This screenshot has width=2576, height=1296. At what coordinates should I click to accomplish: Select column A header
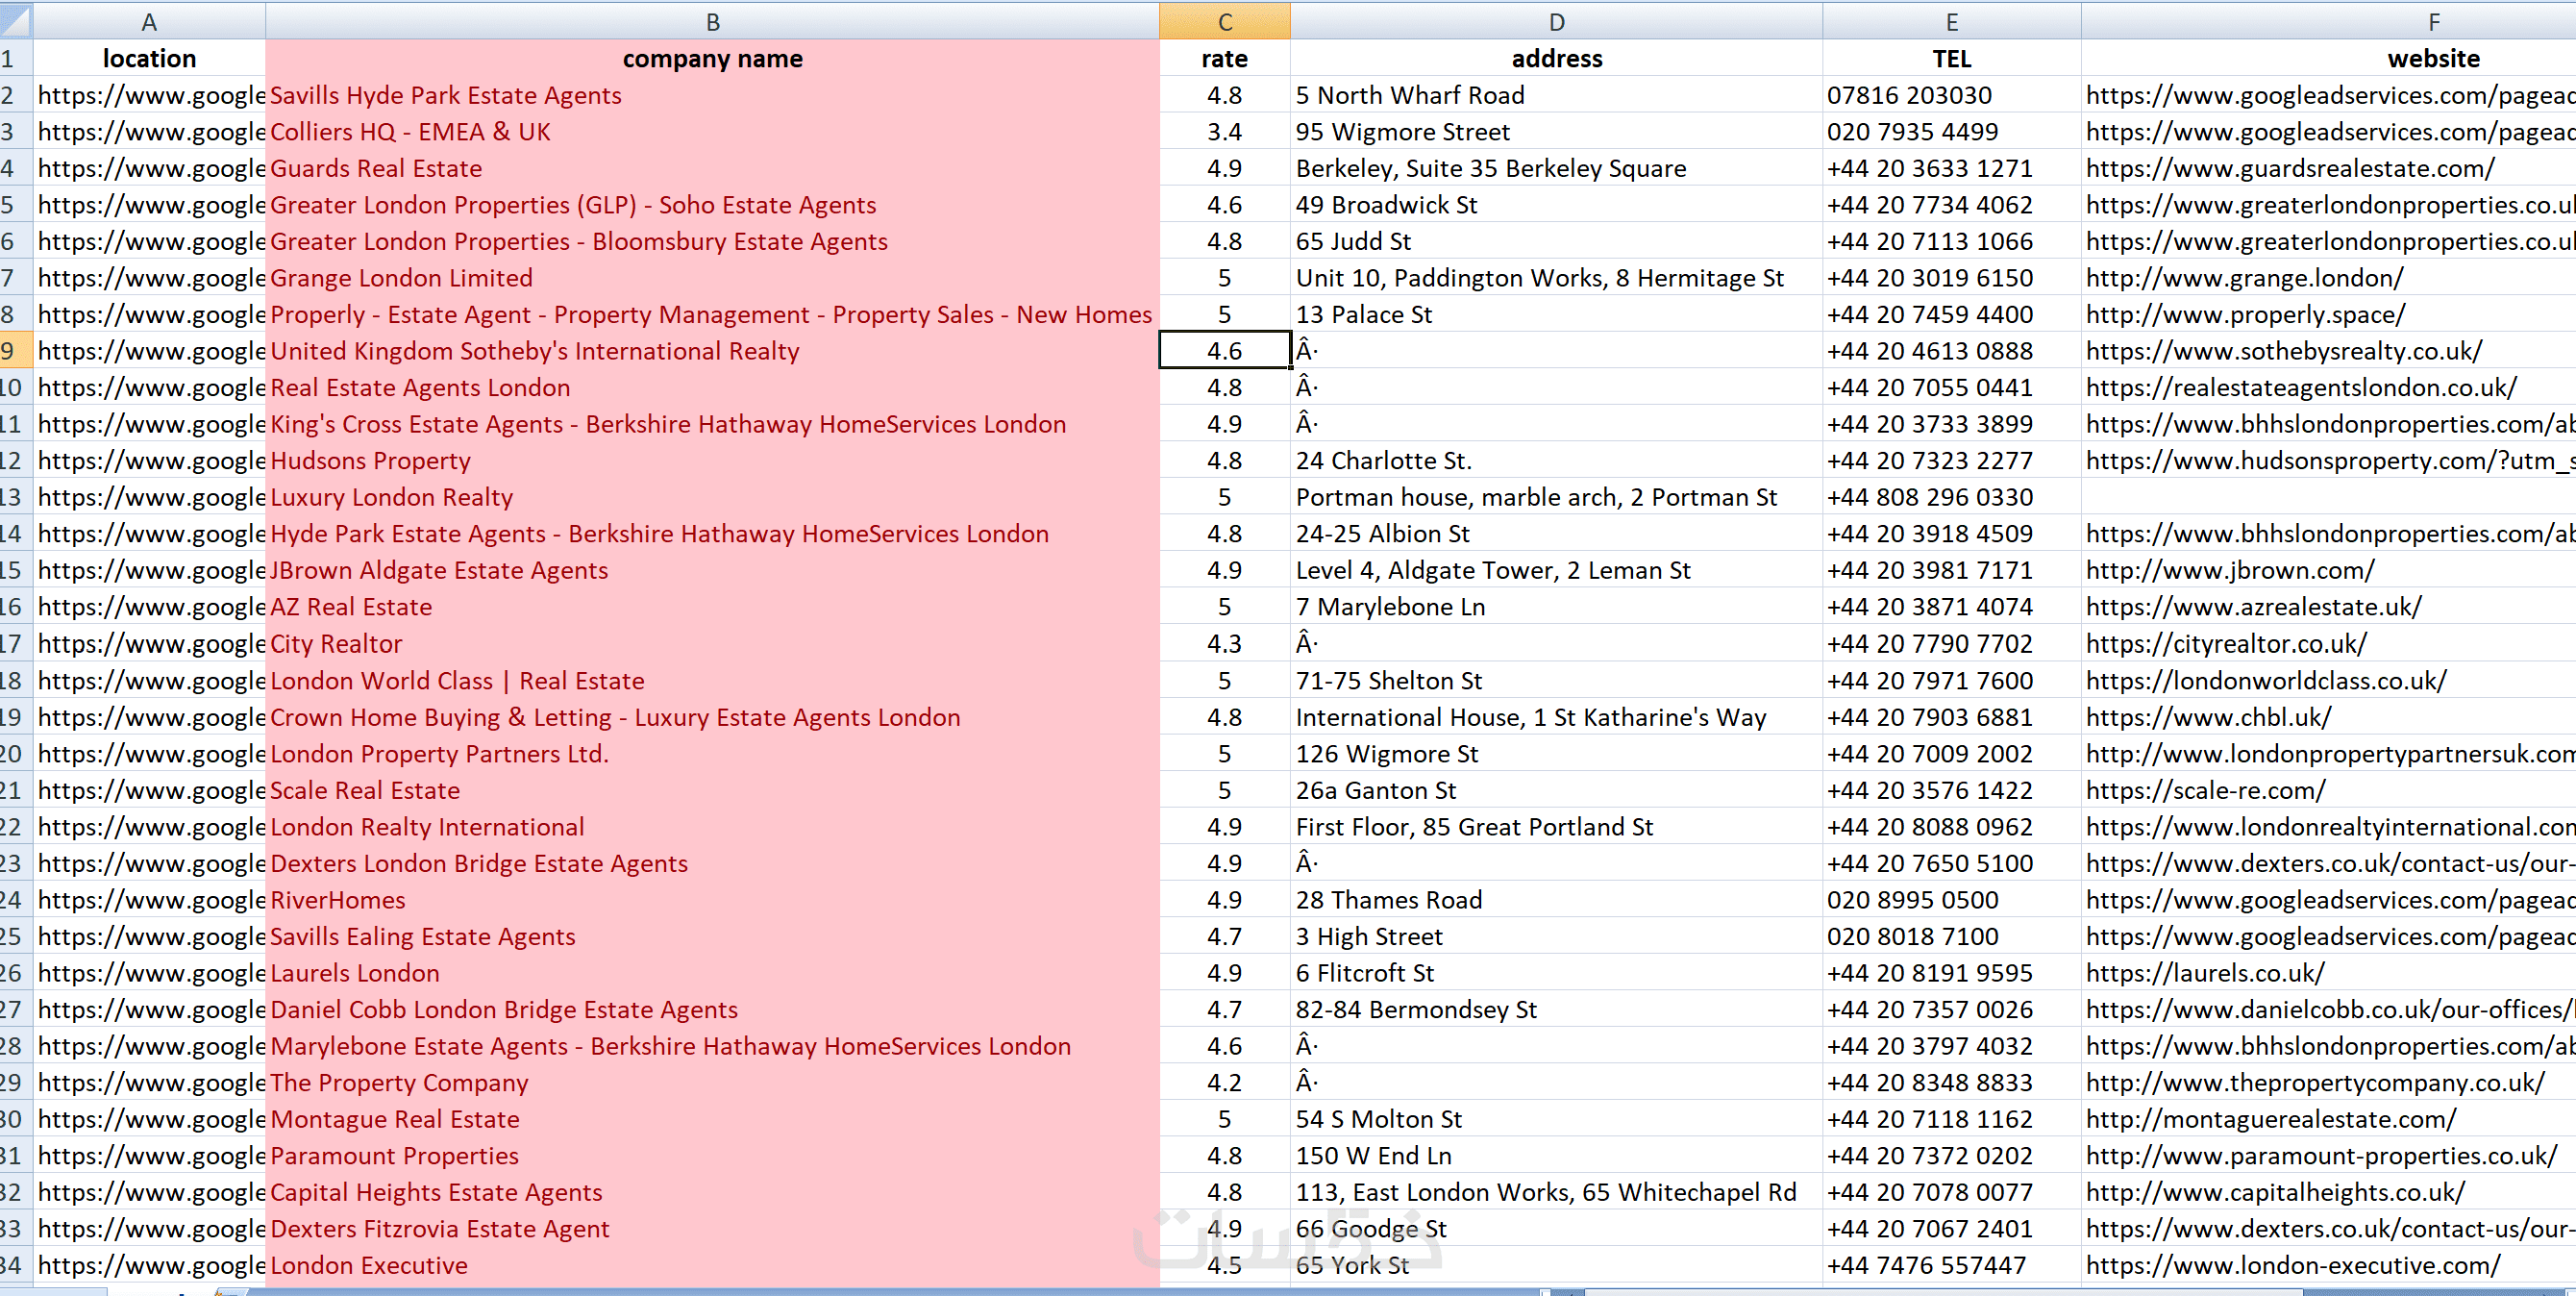[149, 21]
